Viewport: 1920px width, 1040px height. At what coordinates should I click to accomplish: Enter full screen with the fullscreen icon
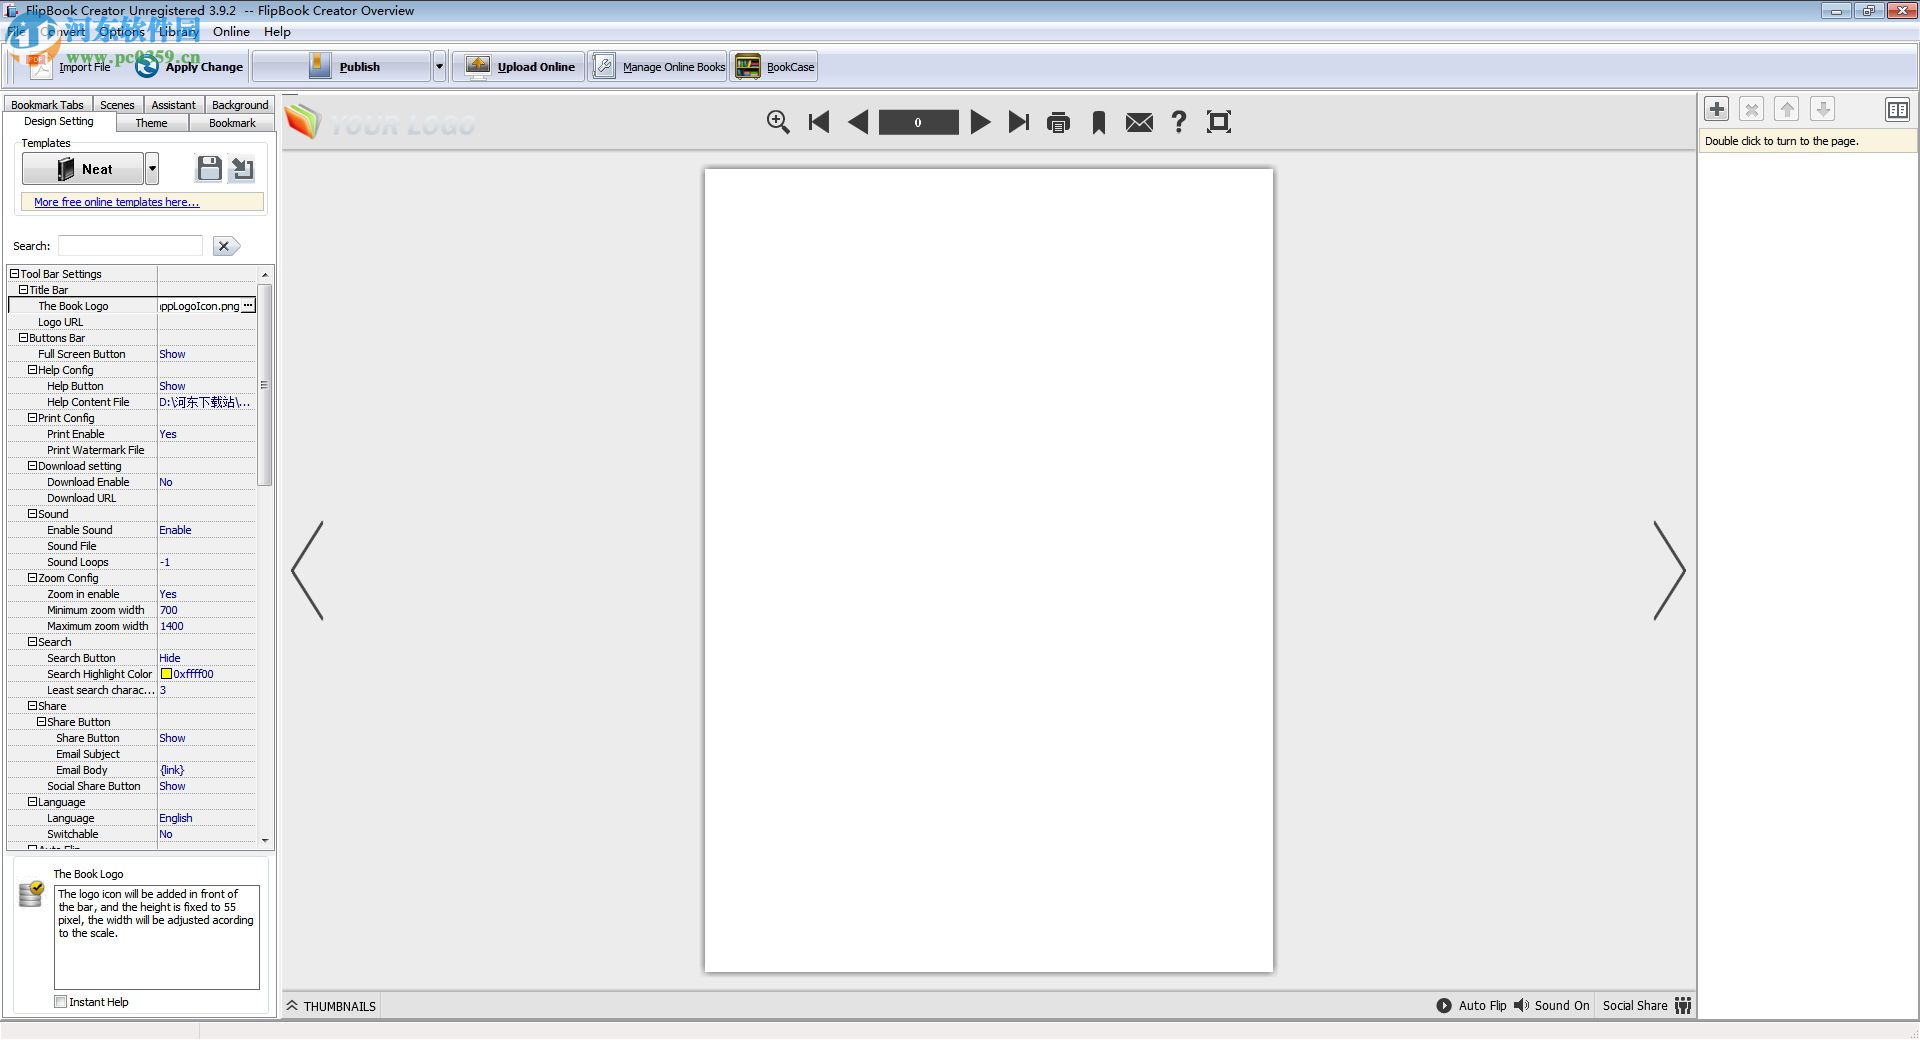pos(1219,122)
